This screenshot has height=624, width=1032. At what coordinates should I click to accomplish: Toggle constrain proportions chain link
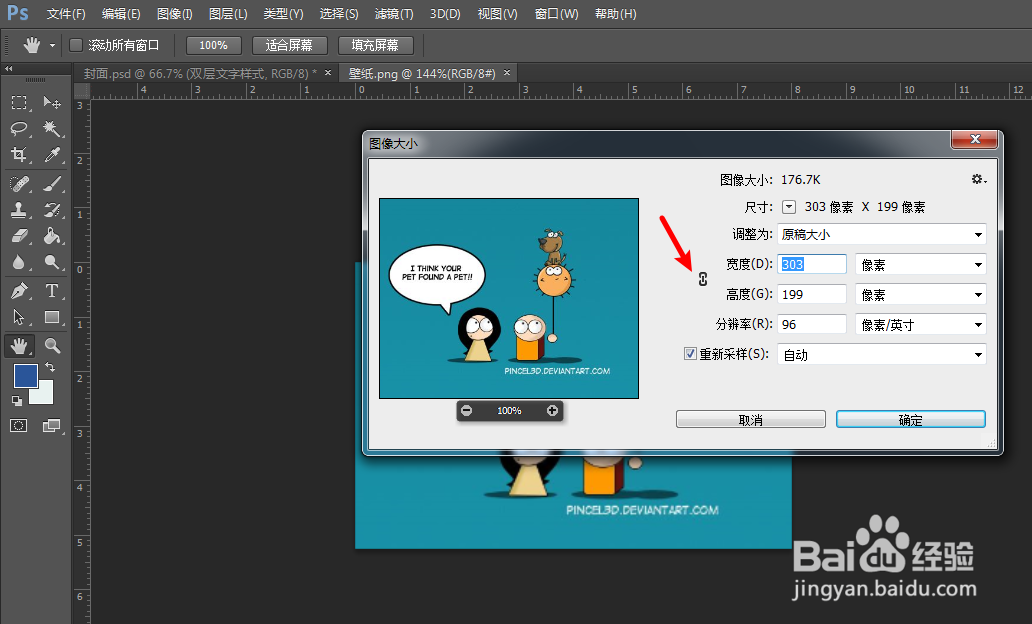pos(703,279)
